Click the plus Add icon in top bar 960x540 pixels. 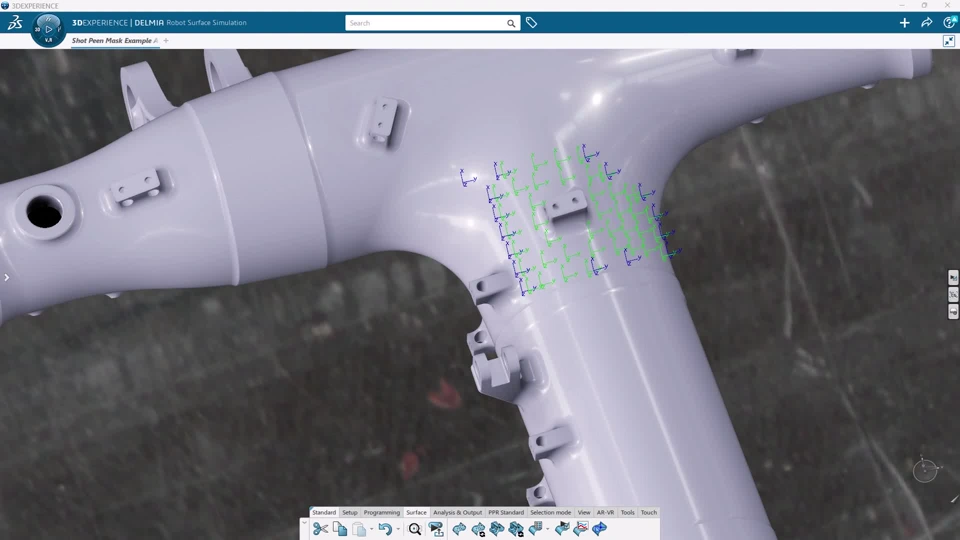[x=904, y=23]
